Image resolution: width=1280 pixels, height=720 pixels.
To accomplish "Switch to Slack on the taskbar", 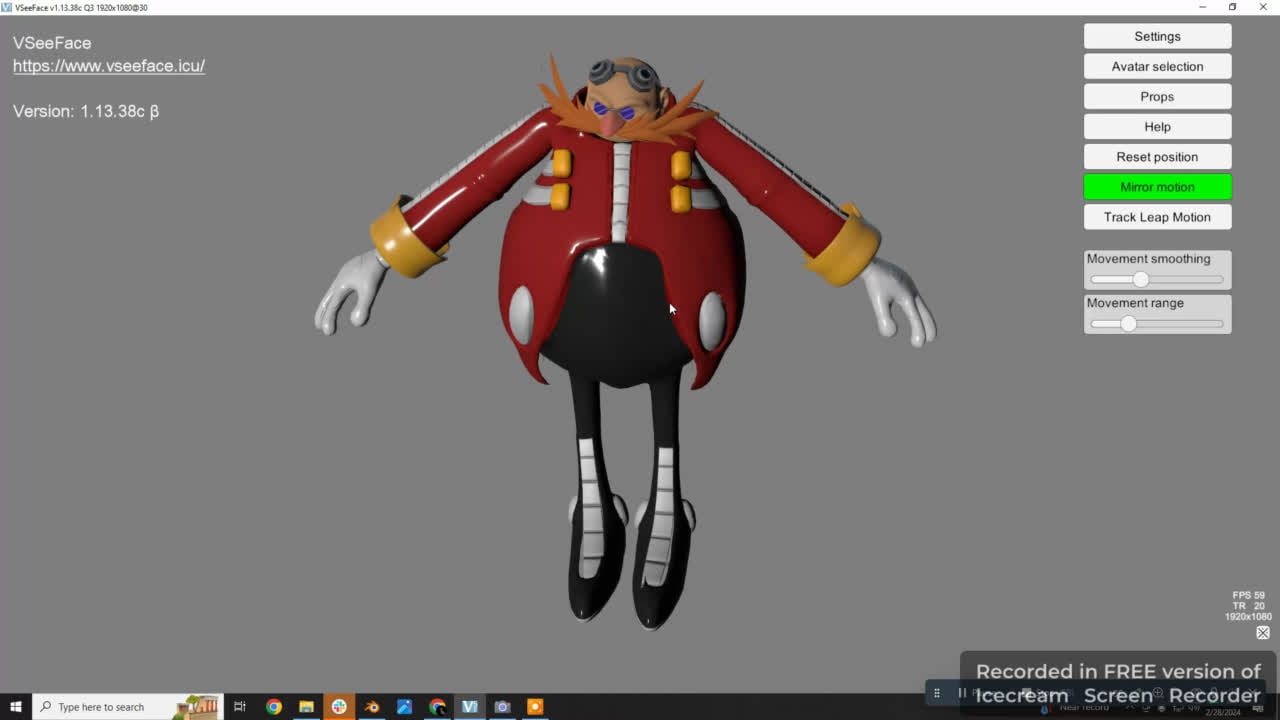I will [339, 707].
